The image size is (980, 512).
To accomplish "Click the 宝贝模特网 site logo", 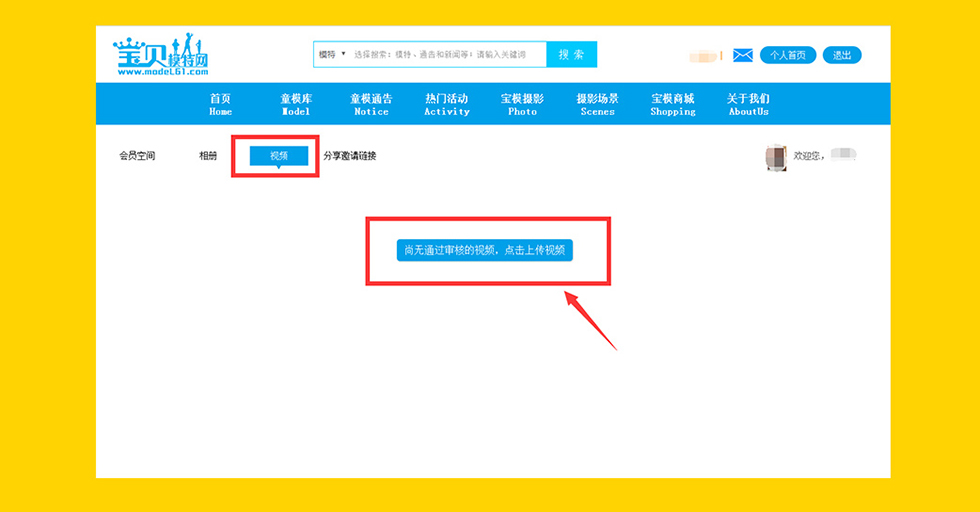I will tap(161, 57).
